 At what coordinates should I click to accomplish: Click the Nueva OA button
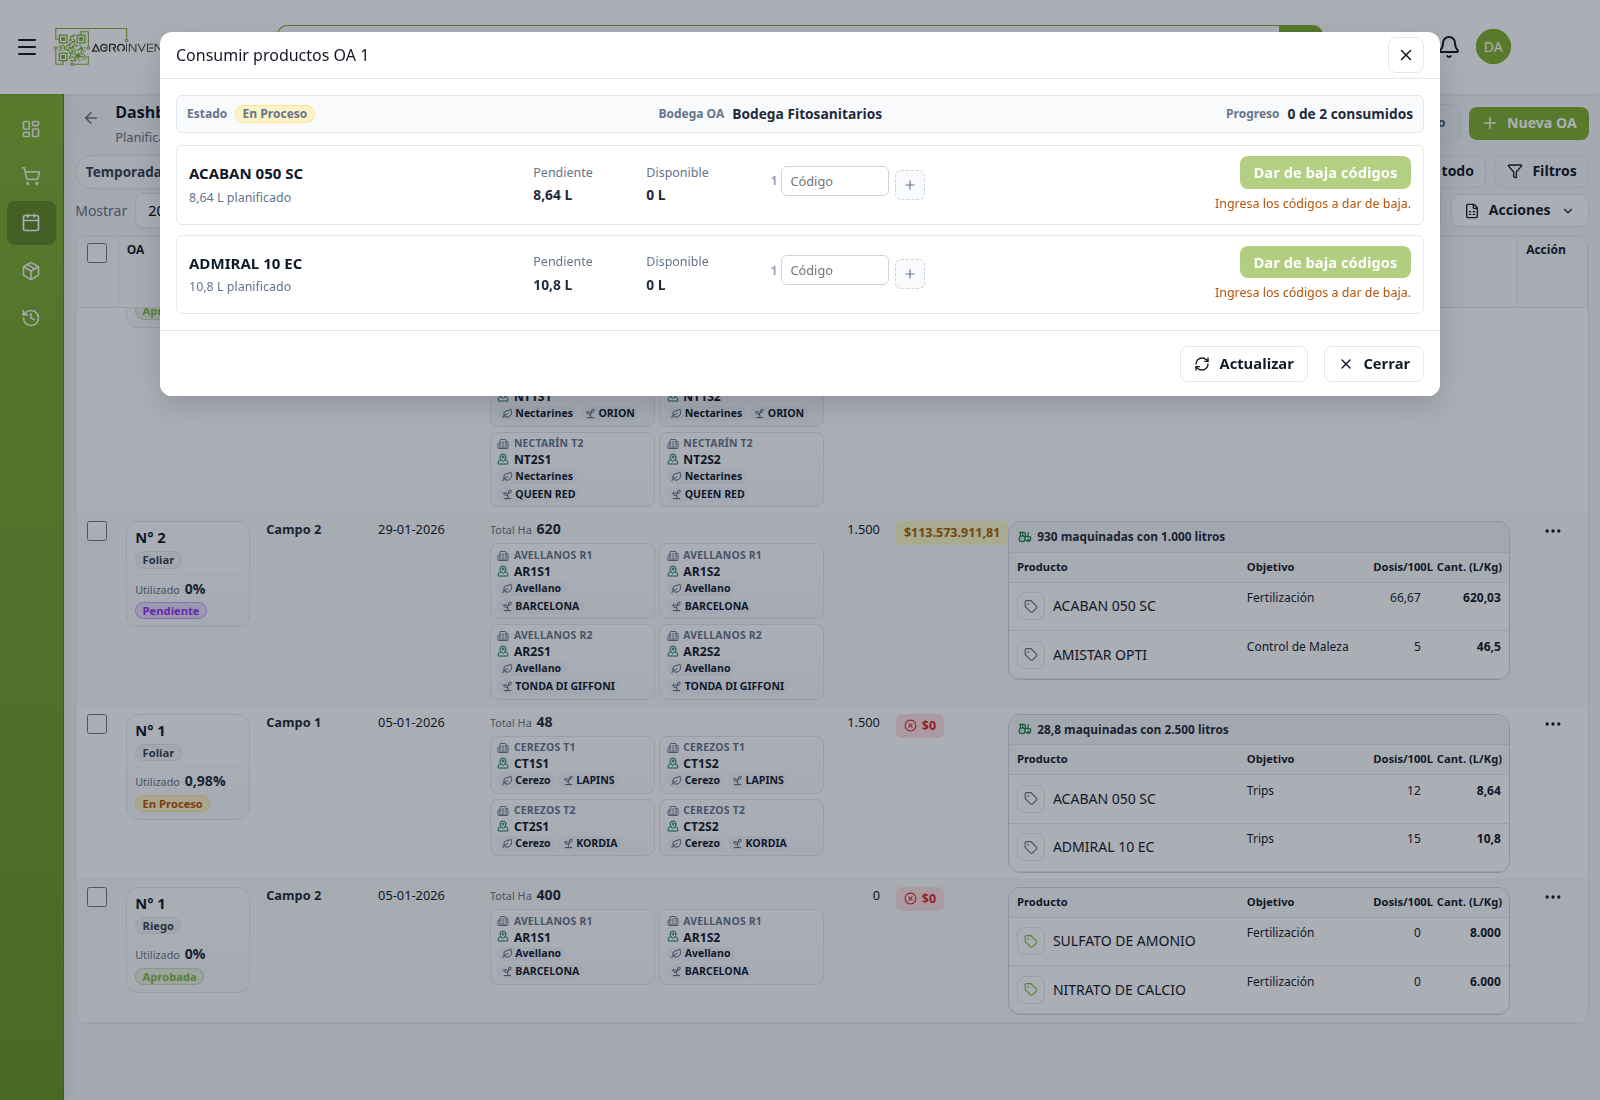pyautogui.click(x=1529, y=123)
